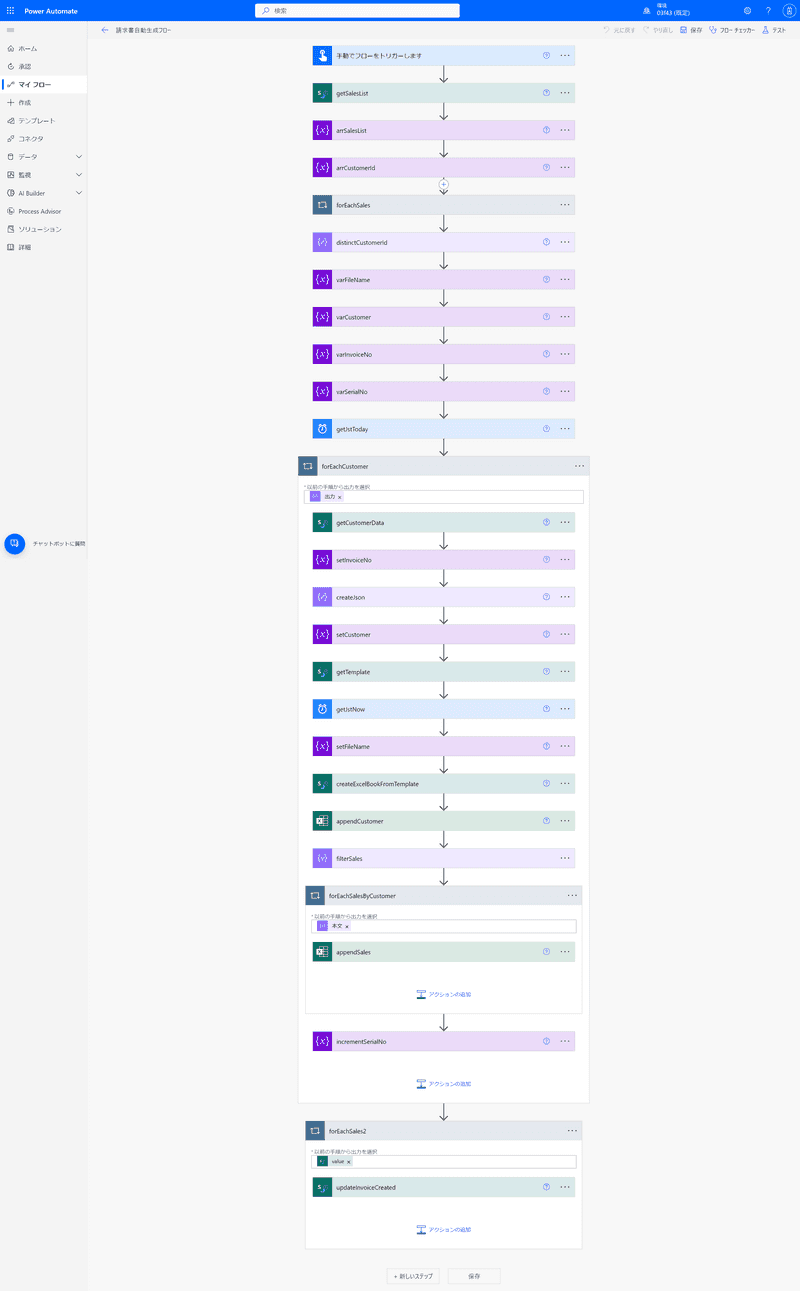Click the getSalesList SharePoint icon
Image resolution: width=800 pixels, height=1291 pixels.
[322, 93]
